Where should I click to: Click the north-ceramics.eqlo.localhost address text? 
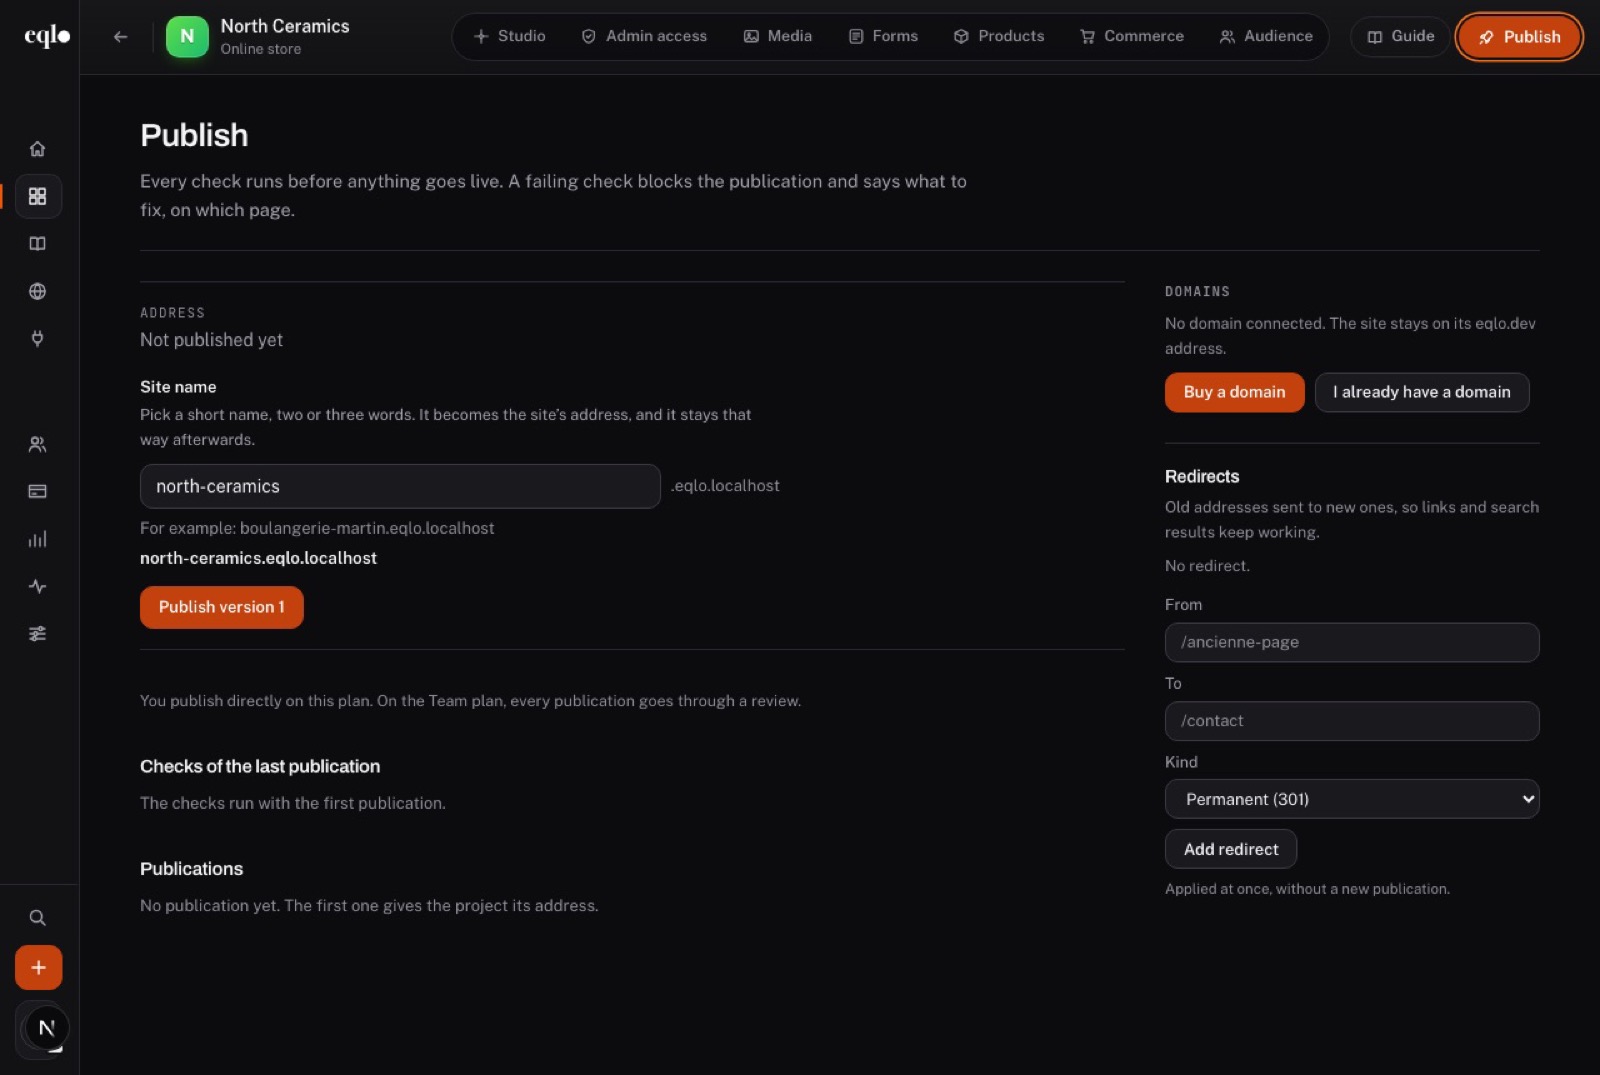pyautogui.click(x=258, y=558)
